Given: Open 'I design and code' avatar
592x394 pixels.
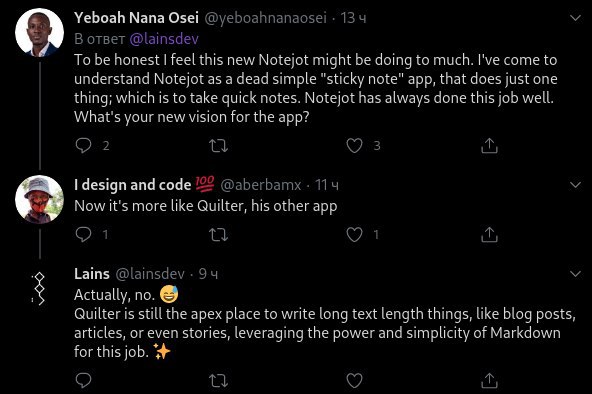Looking at the screenshot, I should [x=39, y=199].
